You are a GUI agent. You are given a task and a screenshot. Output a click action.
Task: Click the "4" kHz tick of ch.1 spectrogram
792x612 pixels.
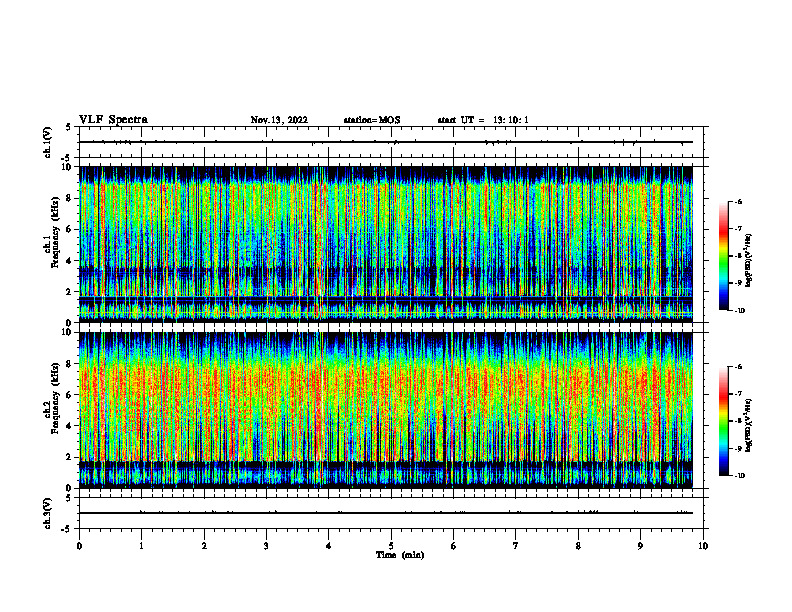point(70,261)
